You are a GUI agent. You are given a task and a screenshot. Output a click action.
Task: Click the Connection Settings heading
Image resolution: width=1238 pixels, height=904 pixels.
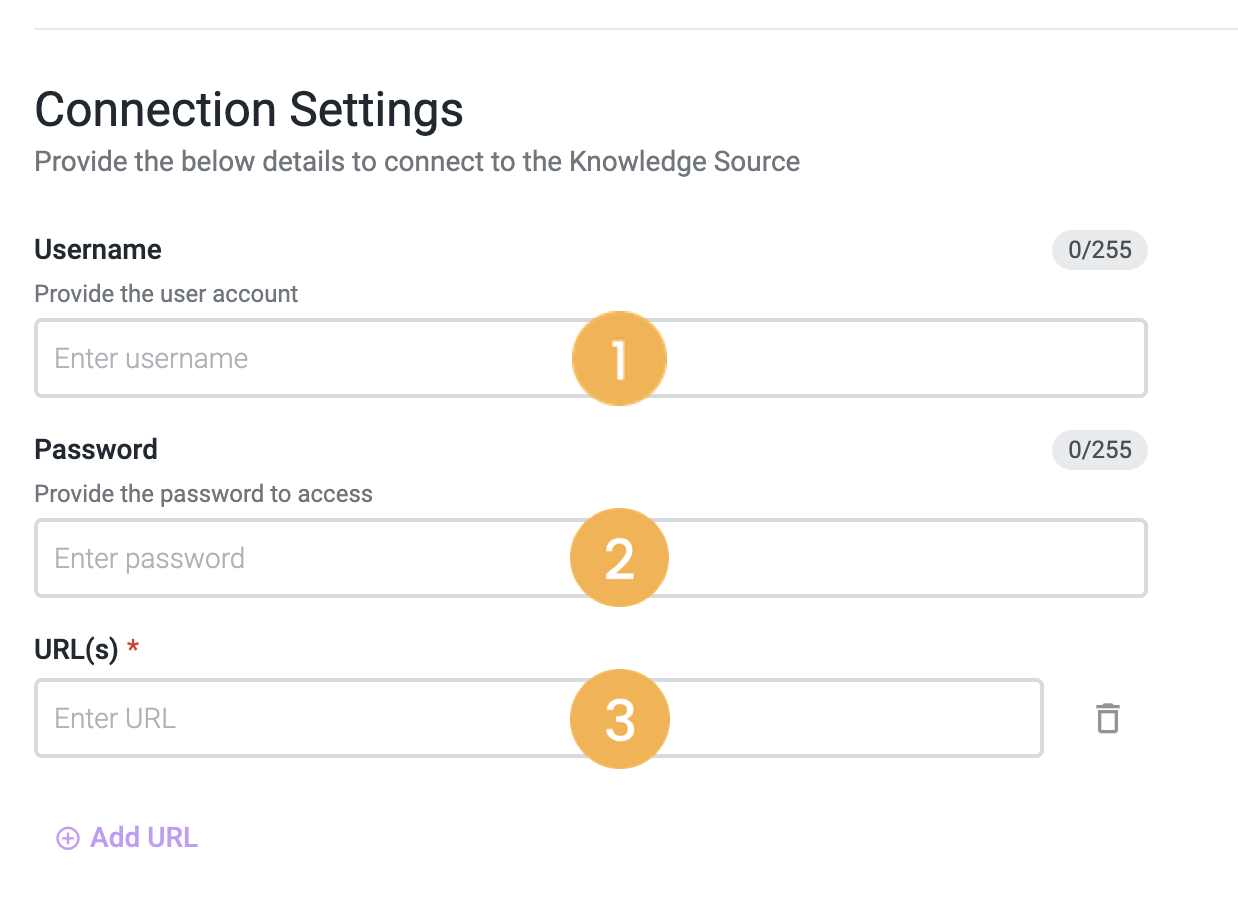click(249, 110)
